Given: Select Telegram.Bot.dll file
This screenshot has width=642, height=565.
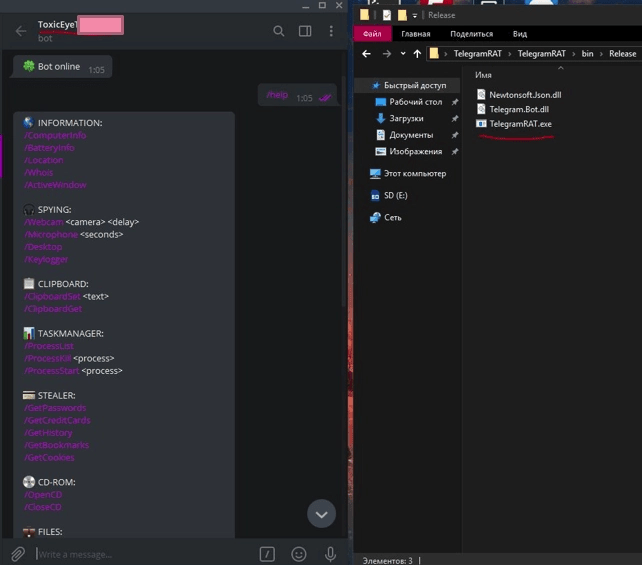Looking at the screenshot, I should tap(513, 109).
